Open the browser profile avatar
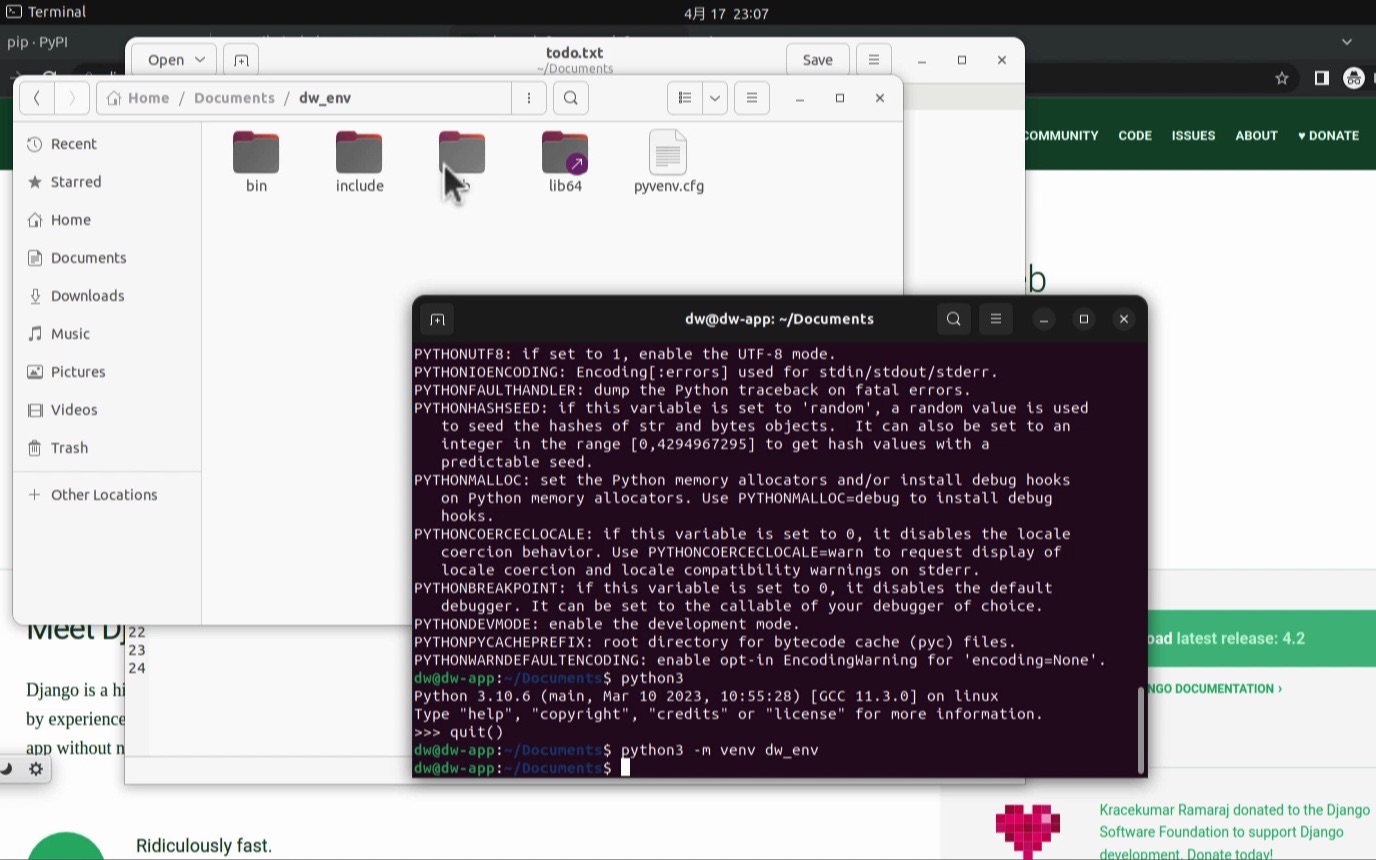1376x860 pixels. 1354,78
